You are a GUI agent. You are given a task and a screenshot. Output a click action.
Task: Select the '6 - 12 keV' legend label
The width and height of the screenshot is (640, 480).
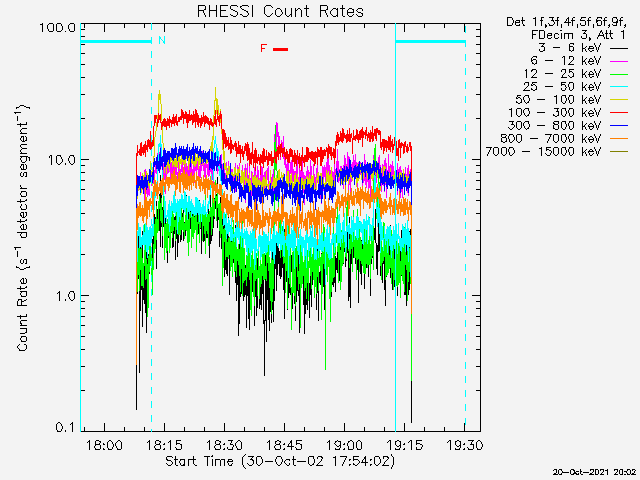pos(566,61)
